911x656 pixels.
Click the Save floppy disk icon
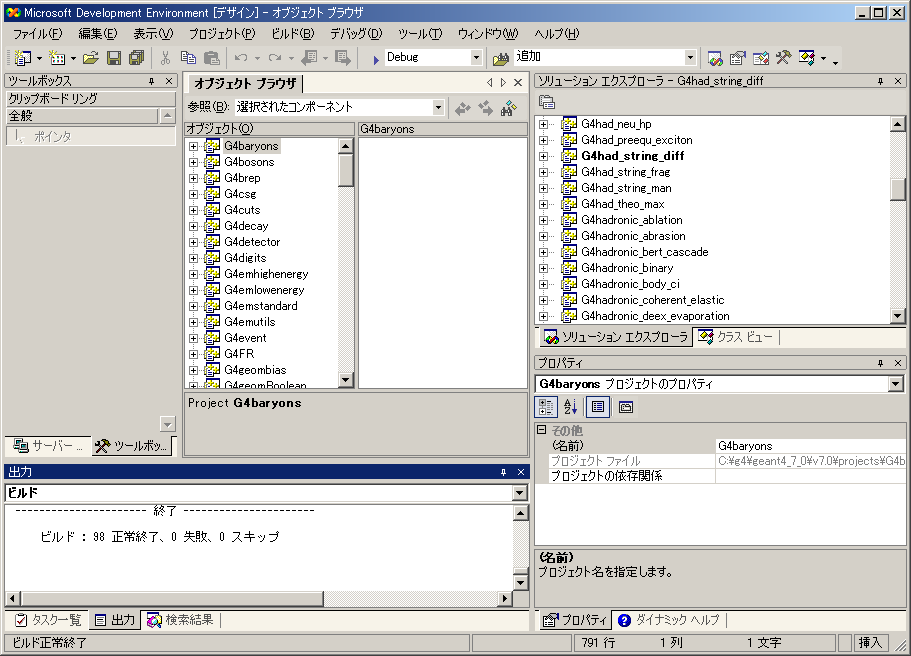point(114,58)
